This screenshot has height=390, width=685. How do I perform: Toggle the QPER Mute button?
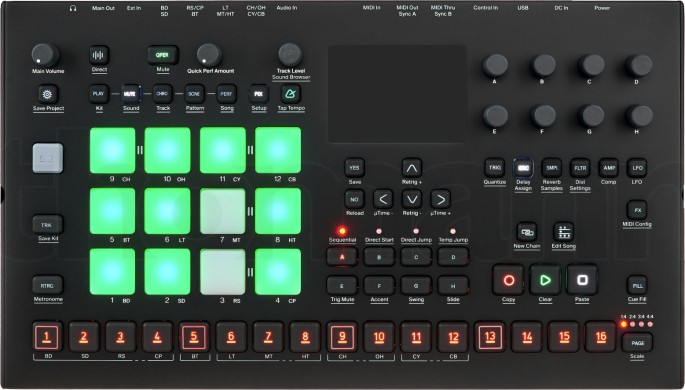(163, 55)
